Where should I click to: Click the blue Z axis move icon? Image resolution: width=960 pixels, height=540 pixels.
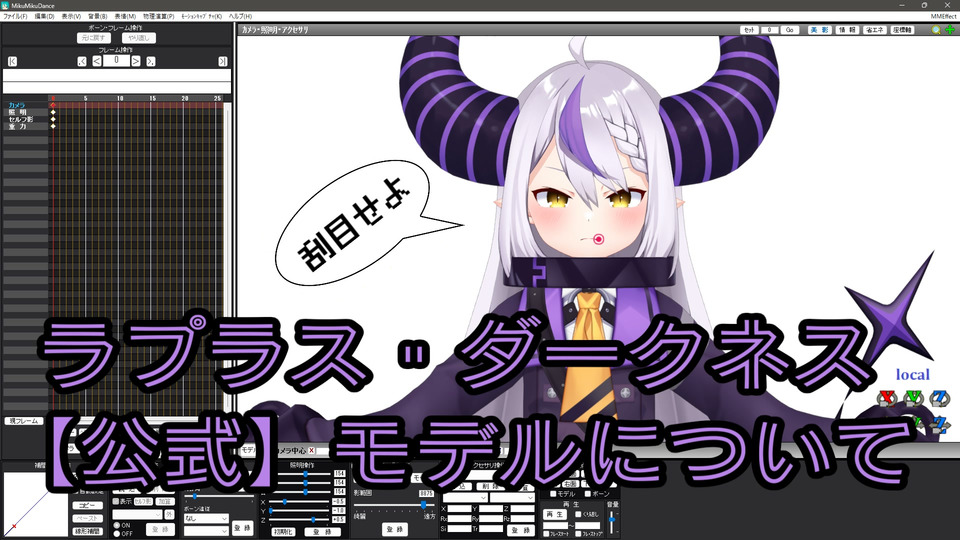pyautogui.click(x=940, y=424)
